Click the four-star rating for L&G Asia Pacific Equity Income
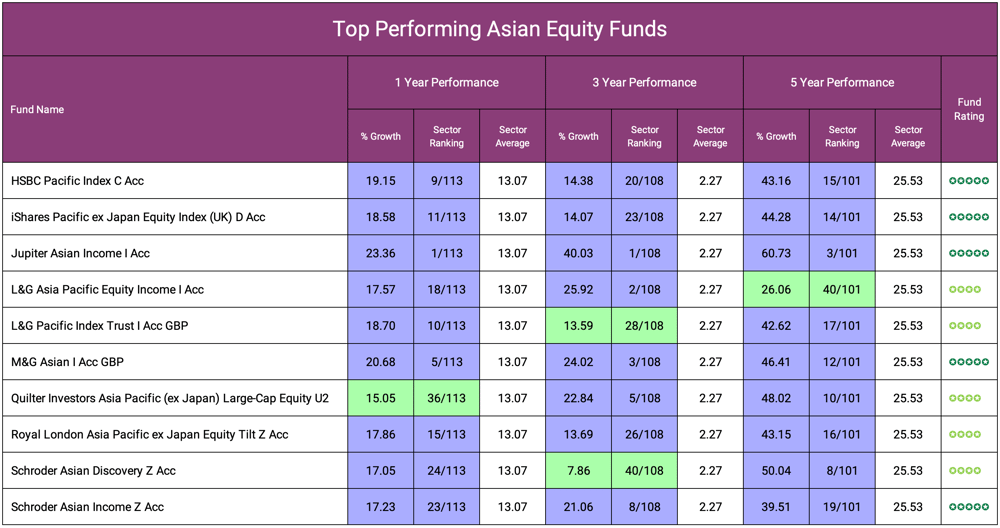This screenshot has height=528, width=1000. [965, 290]
